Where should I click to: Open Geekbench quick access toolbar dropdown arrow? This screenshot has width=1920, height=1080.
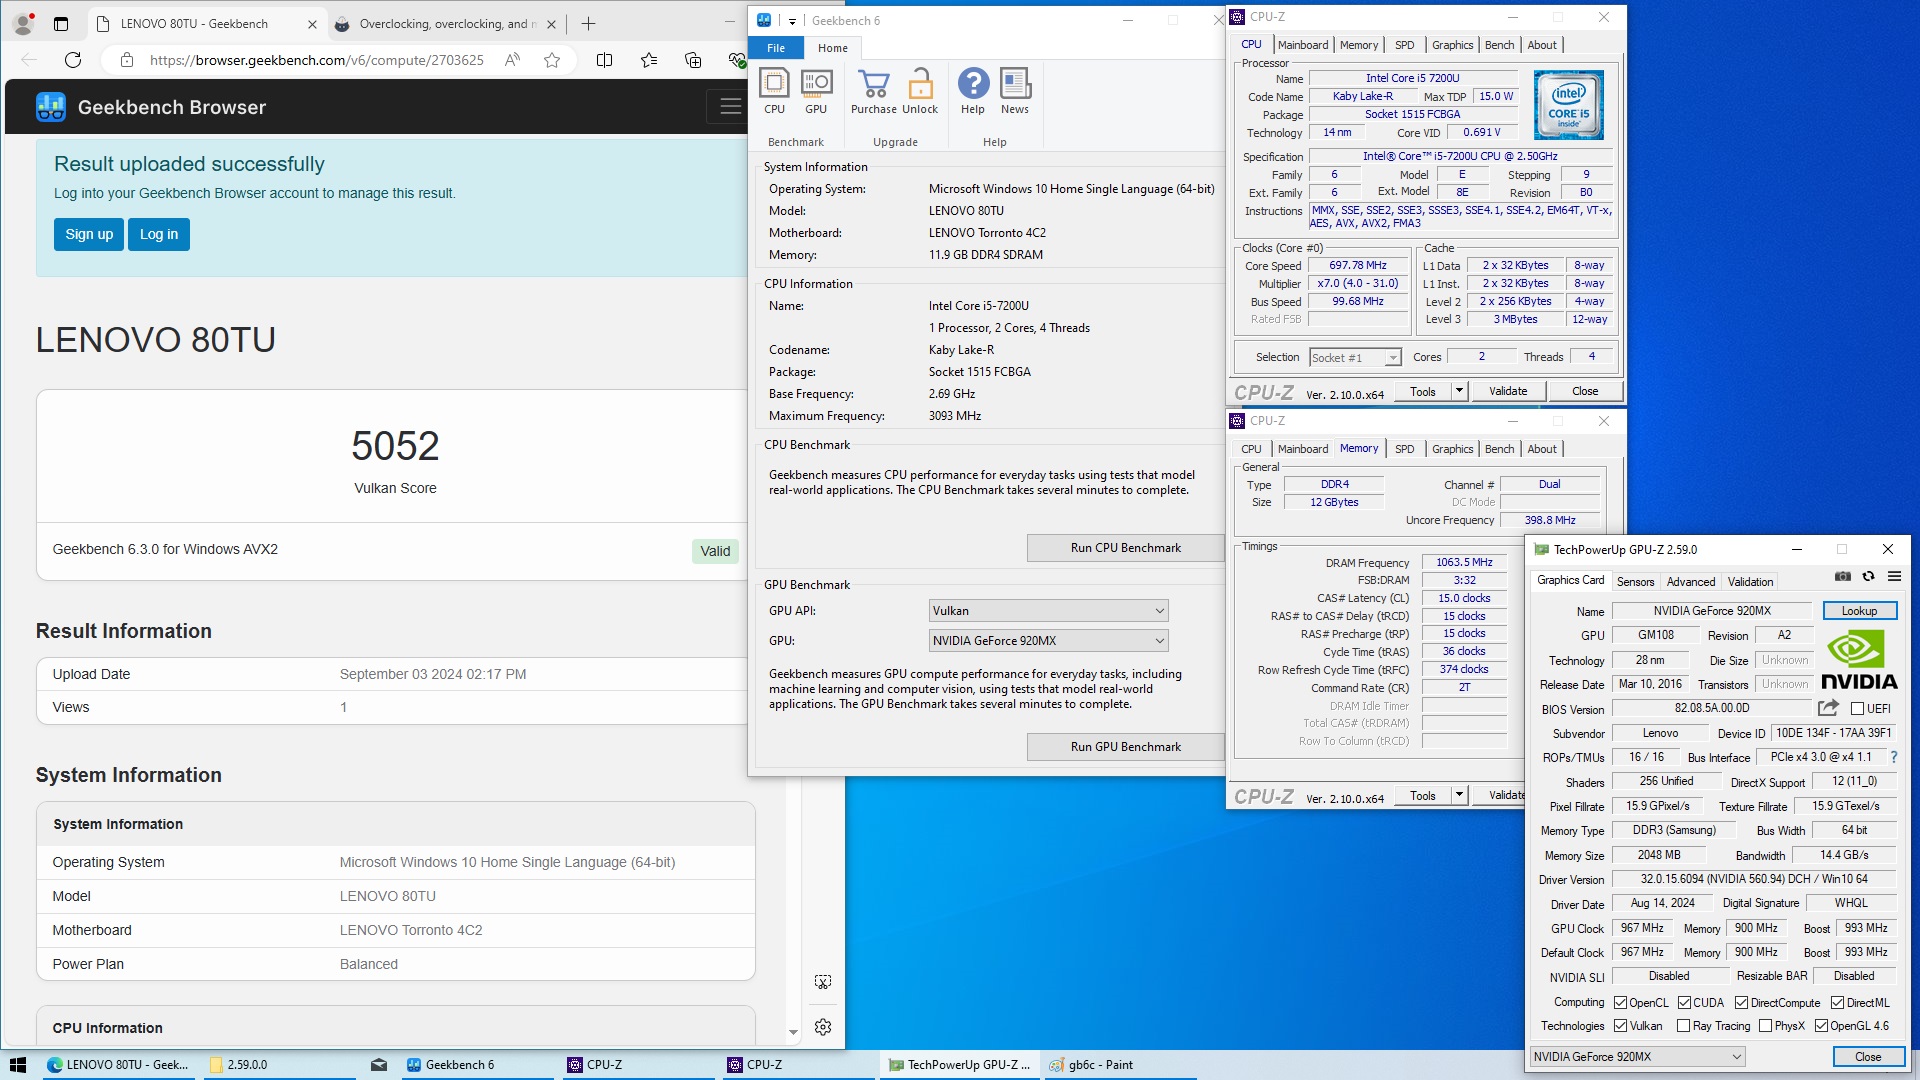tap(792, 21)
